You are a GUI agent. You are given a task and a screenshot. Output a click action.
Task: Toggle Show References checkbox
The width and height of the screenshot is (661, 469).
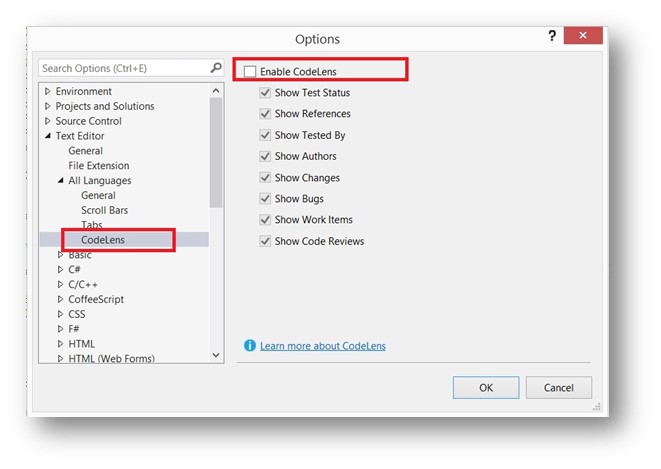265,114
